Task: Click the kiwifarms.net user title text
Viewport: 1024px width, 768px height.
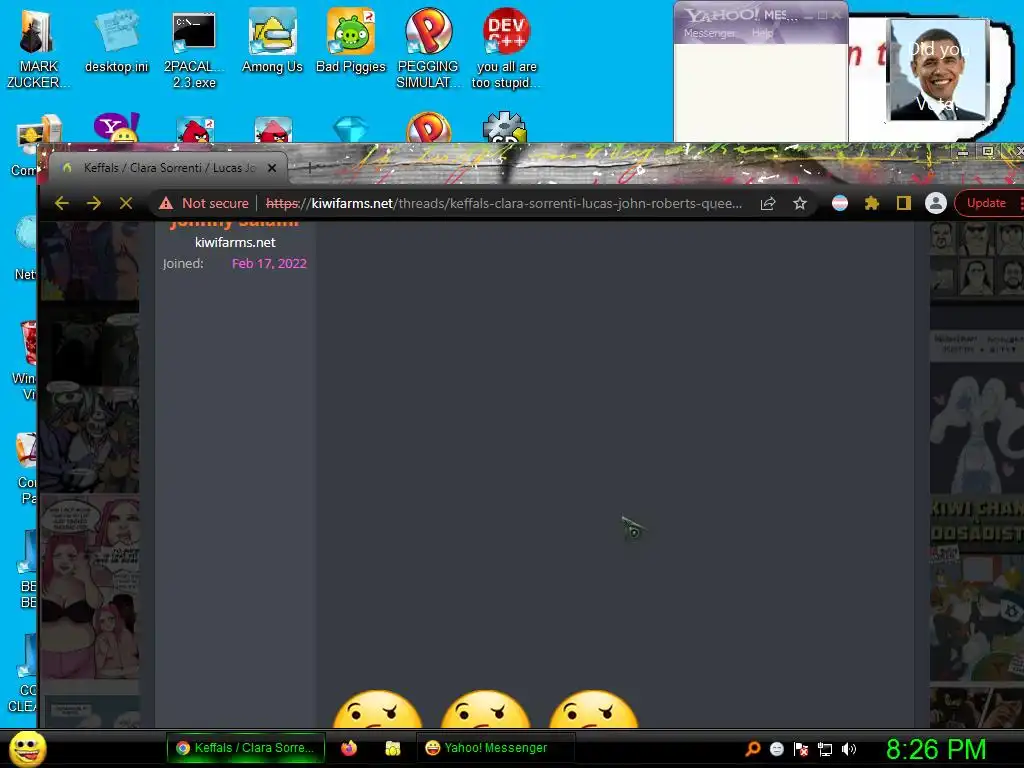Action: (x=235, y=242)
